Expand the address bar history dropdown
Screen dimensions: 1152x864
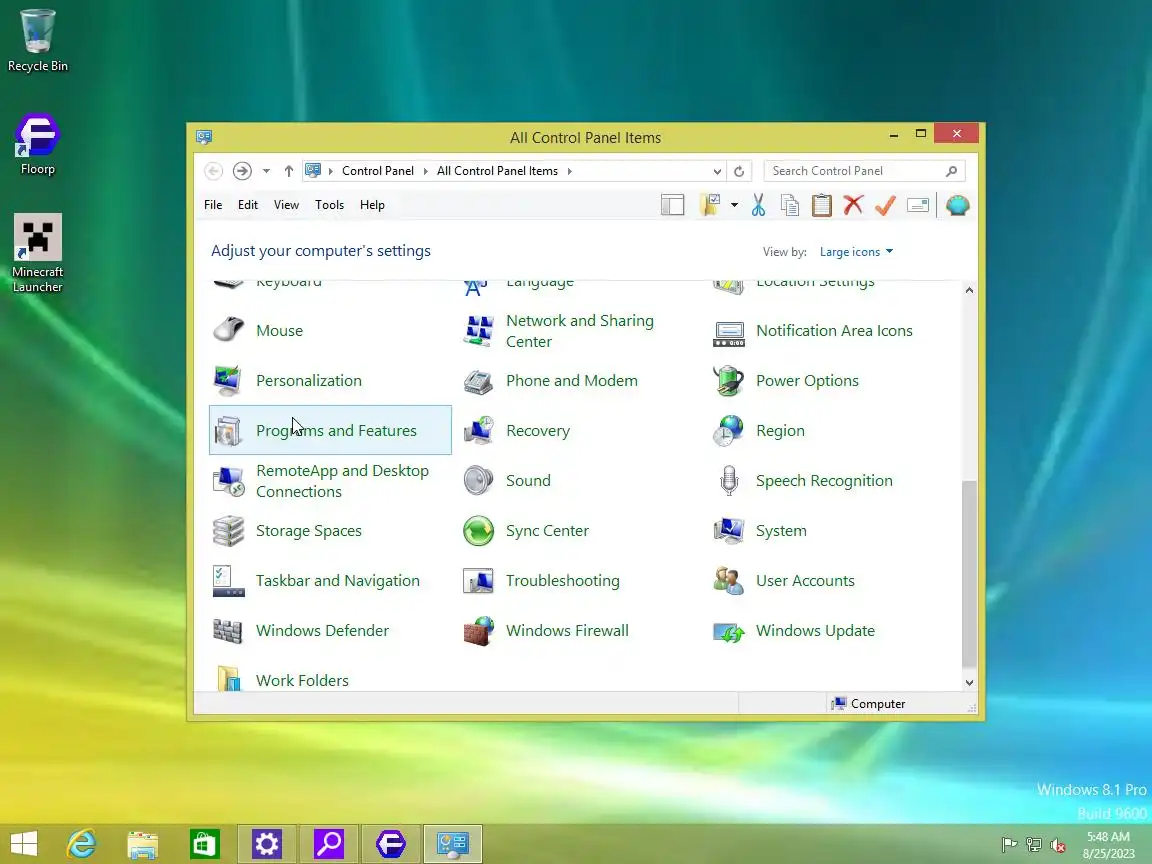717,171
